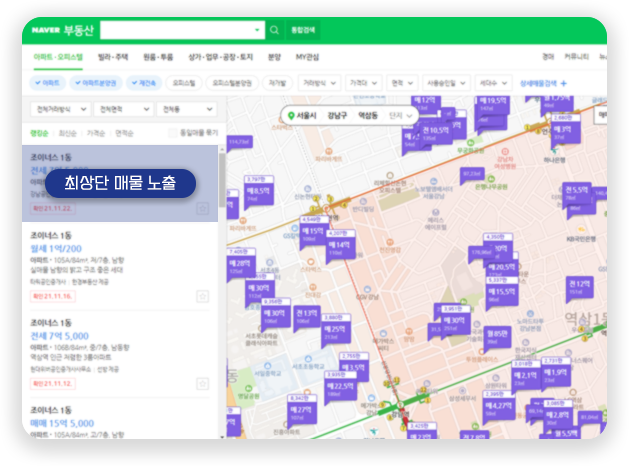This screenshot has width=629, height=466.
Task: Expand the 전체동 dropdown
Action: (x=187, y=109)
